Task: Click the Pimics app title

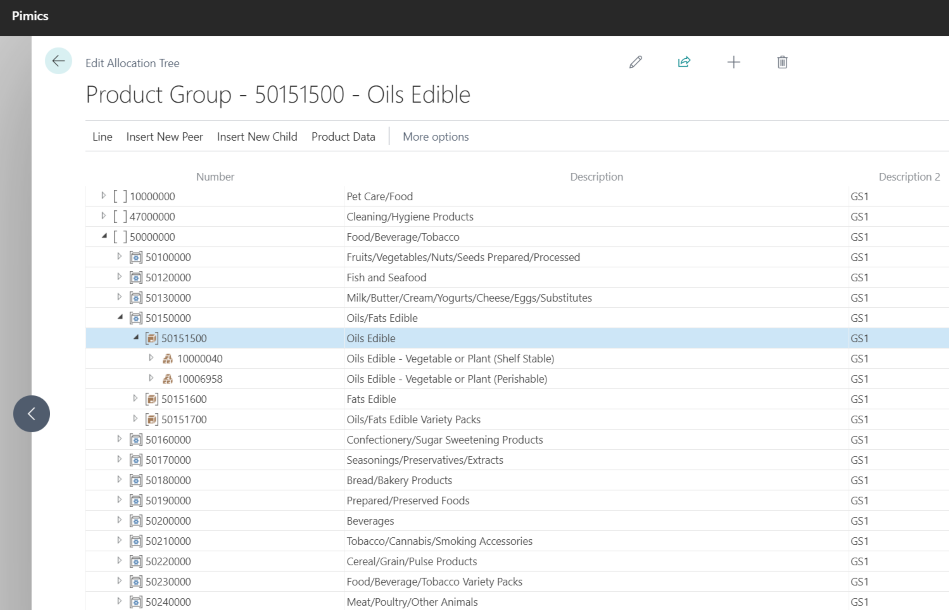Action: click(x=30, y=16)
